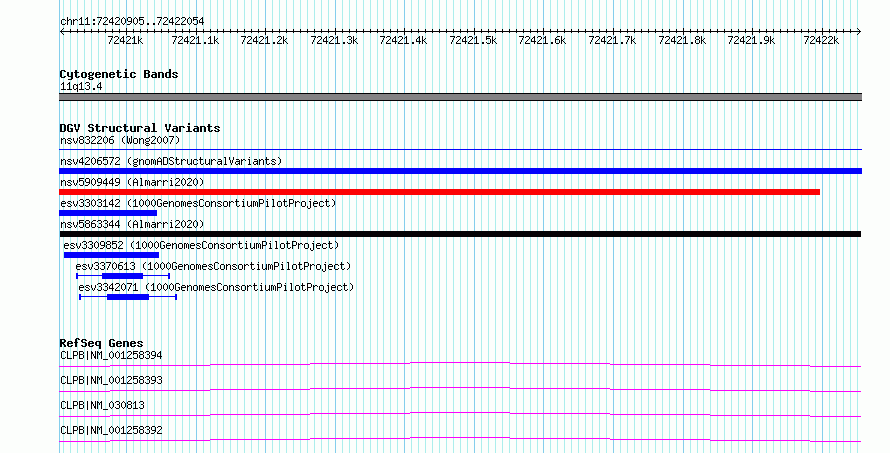The width and height of the screenshot is (890, 453).
Task: Open the esv3303142 variant label
Action: [x=198, y=203]
